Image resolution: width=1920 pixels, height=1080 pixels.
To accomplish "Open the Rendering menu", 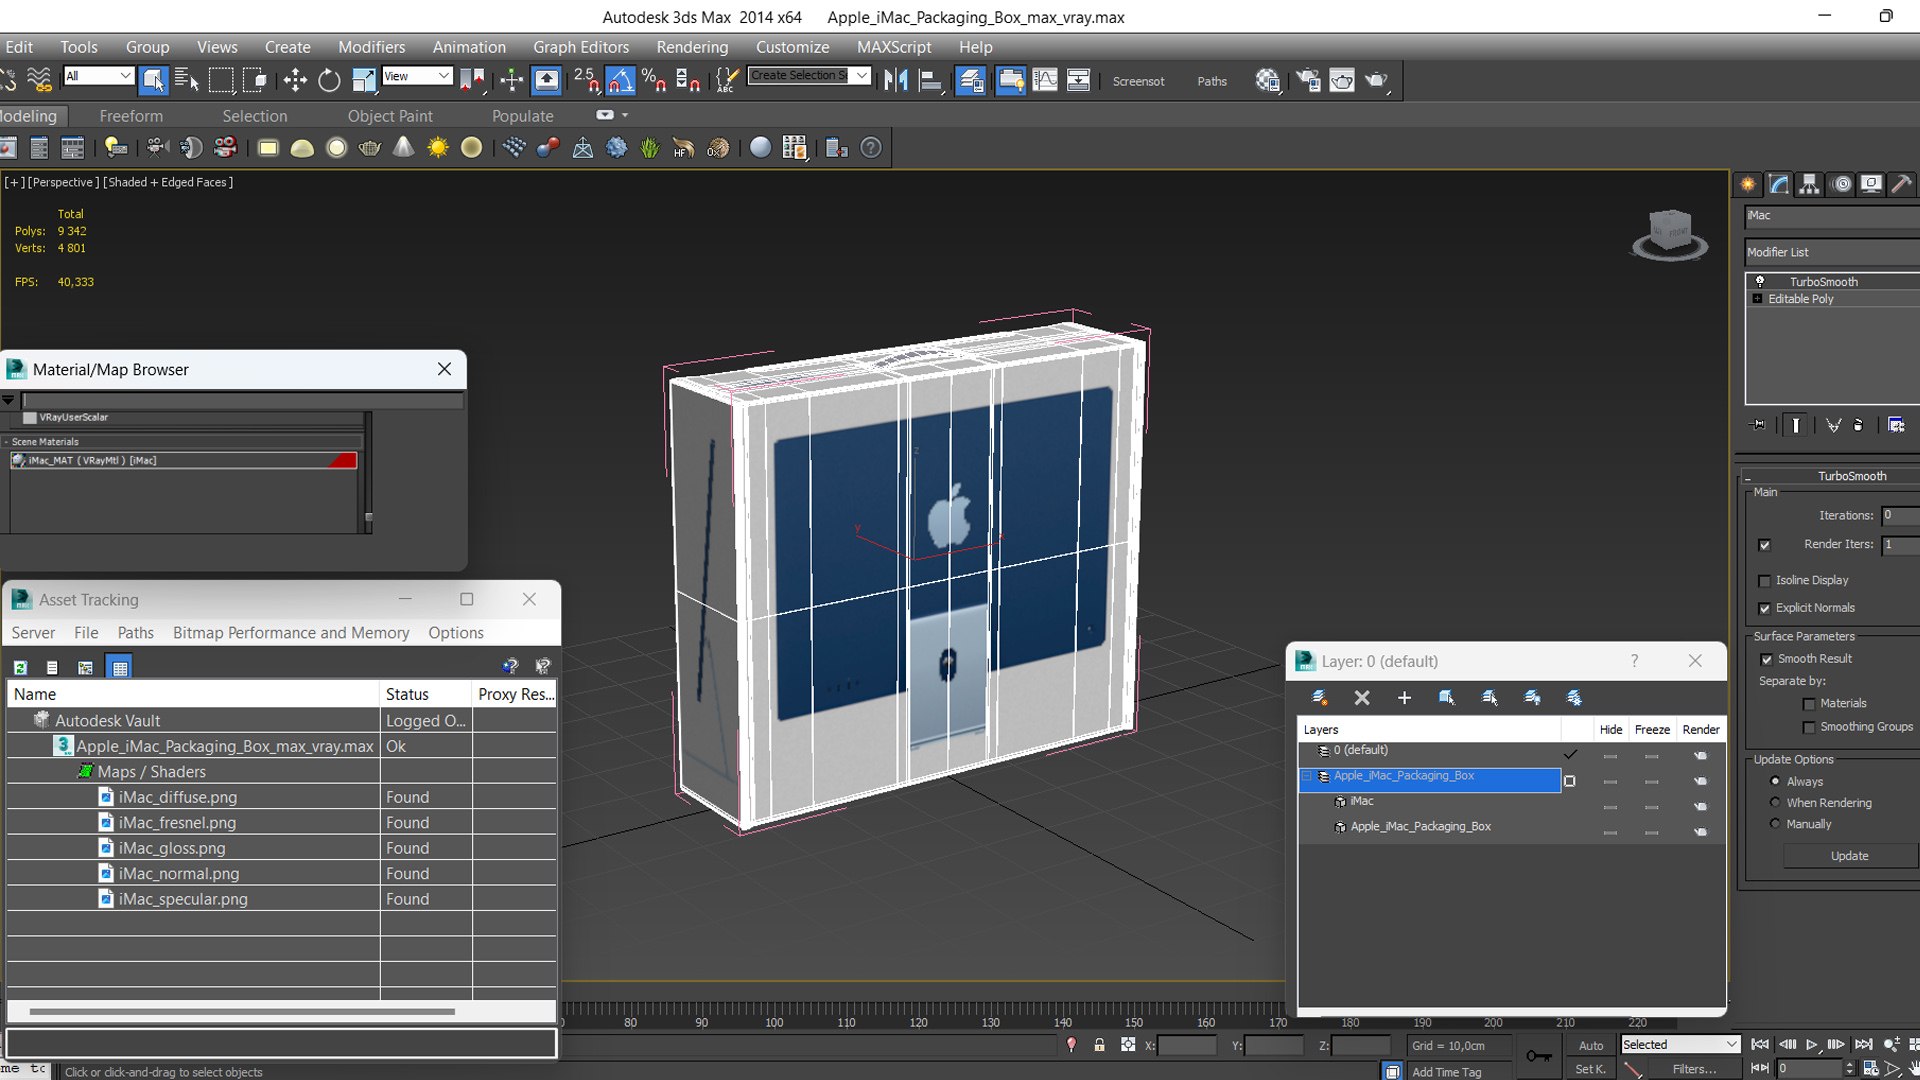I will [691, 47].
